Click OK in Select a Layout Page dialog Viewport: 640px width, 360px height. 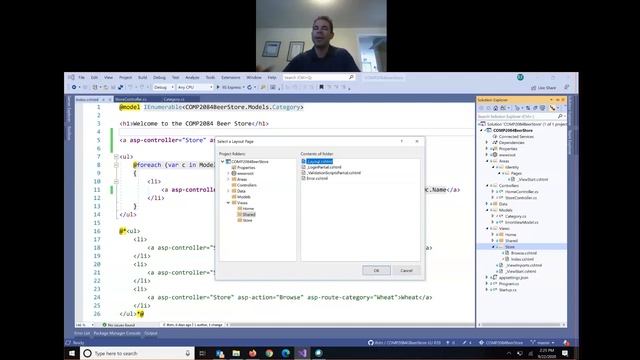[376, 270]
